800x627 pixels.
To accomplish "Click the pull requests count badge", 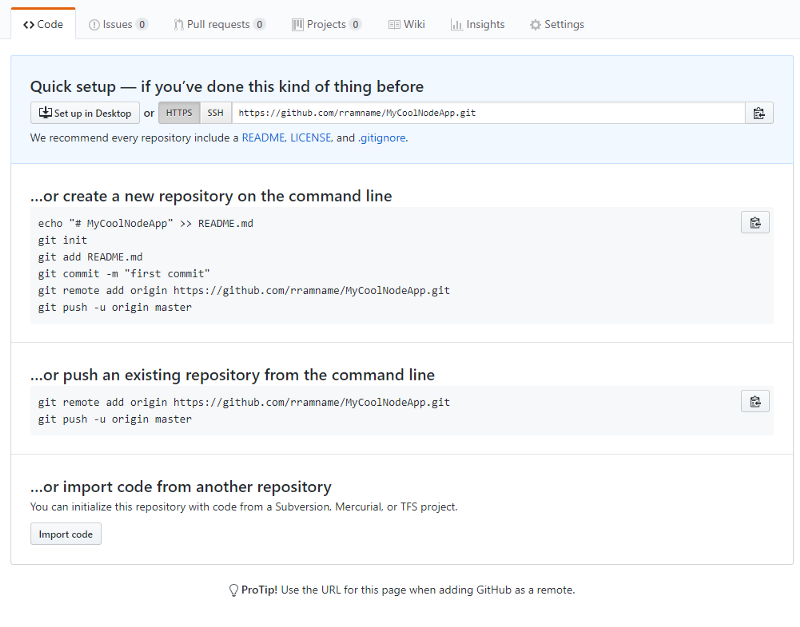I will tap(260, 24).
